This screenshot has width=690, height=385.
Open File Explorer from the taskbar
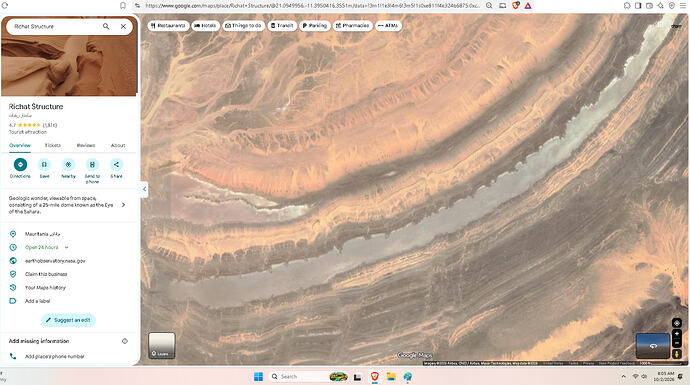[391, 377]
